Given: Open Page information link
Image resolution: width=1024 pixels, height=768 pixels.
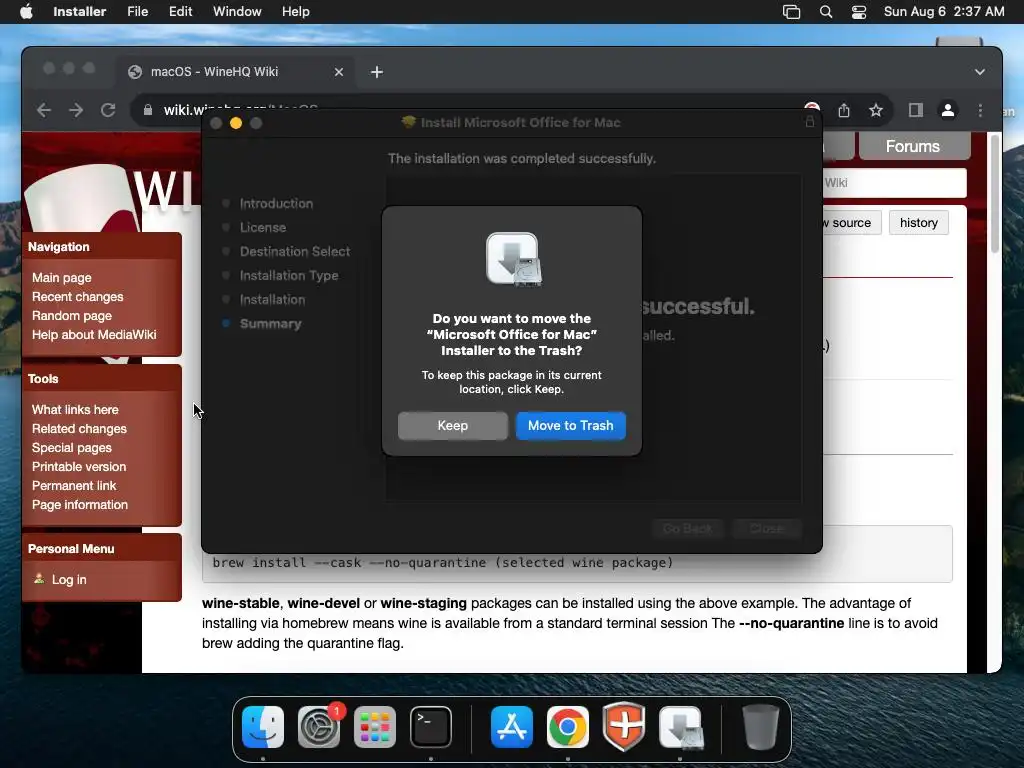Looking at the screenshot, I should click(80, 504).
